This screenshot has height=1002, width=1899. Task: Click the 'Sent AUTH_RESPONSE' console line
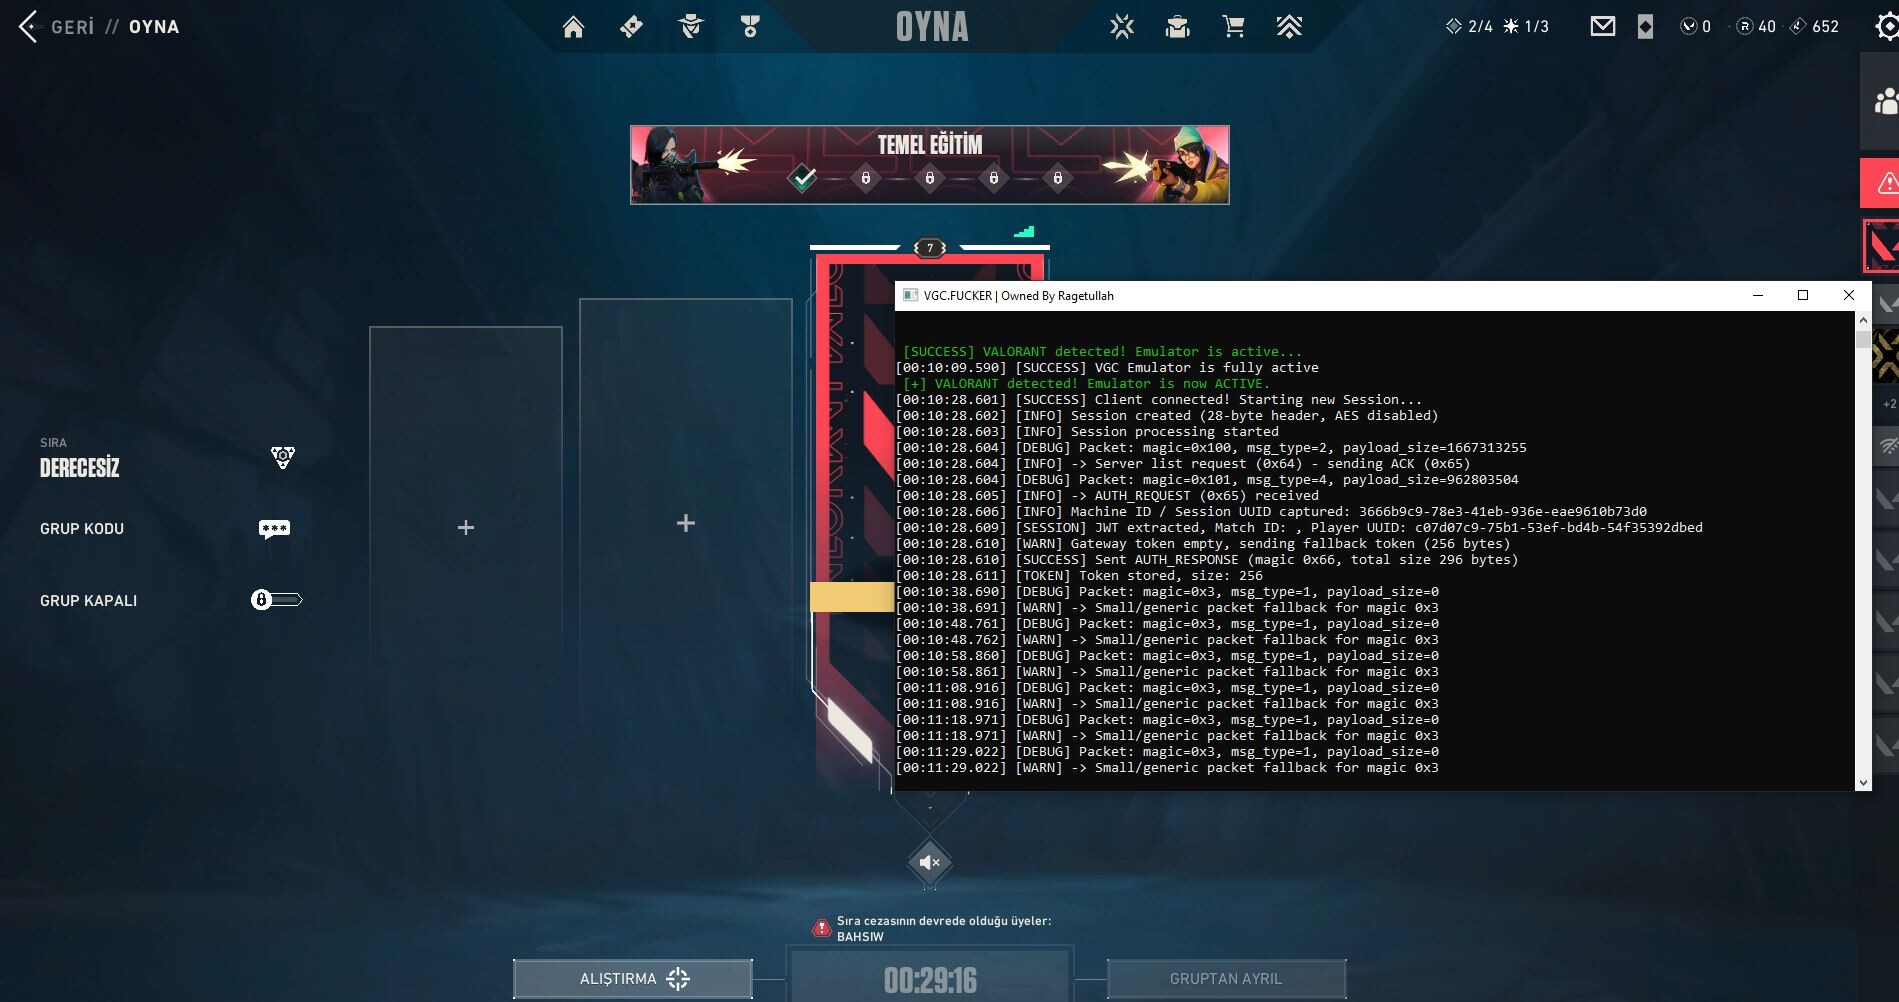tap(1207, 560)
